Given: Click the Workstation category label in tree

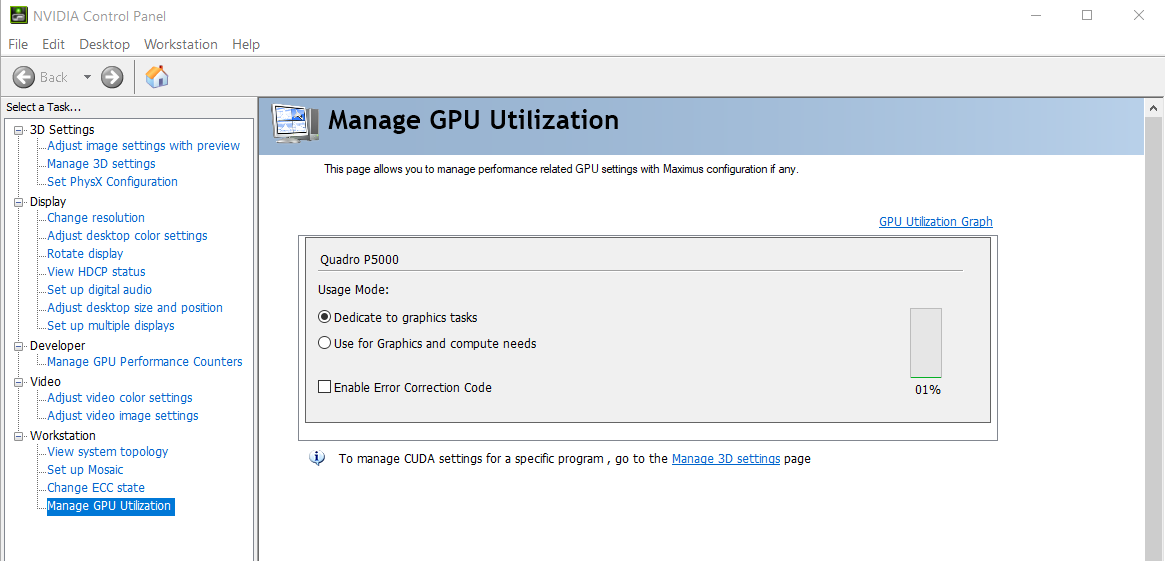Looking at the screenshot, I should pyautogui.click(x=62, y=435).
